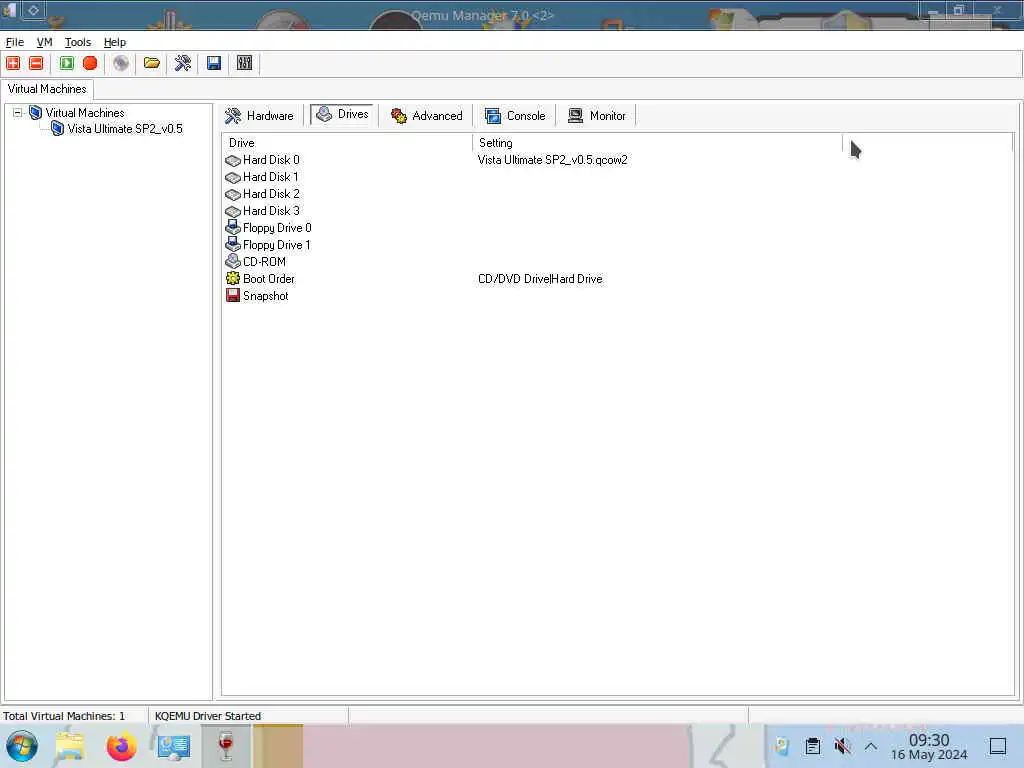This screenshot has width=1024, height=768.
Task: Open the File menu
Action: tap(14, 42)
